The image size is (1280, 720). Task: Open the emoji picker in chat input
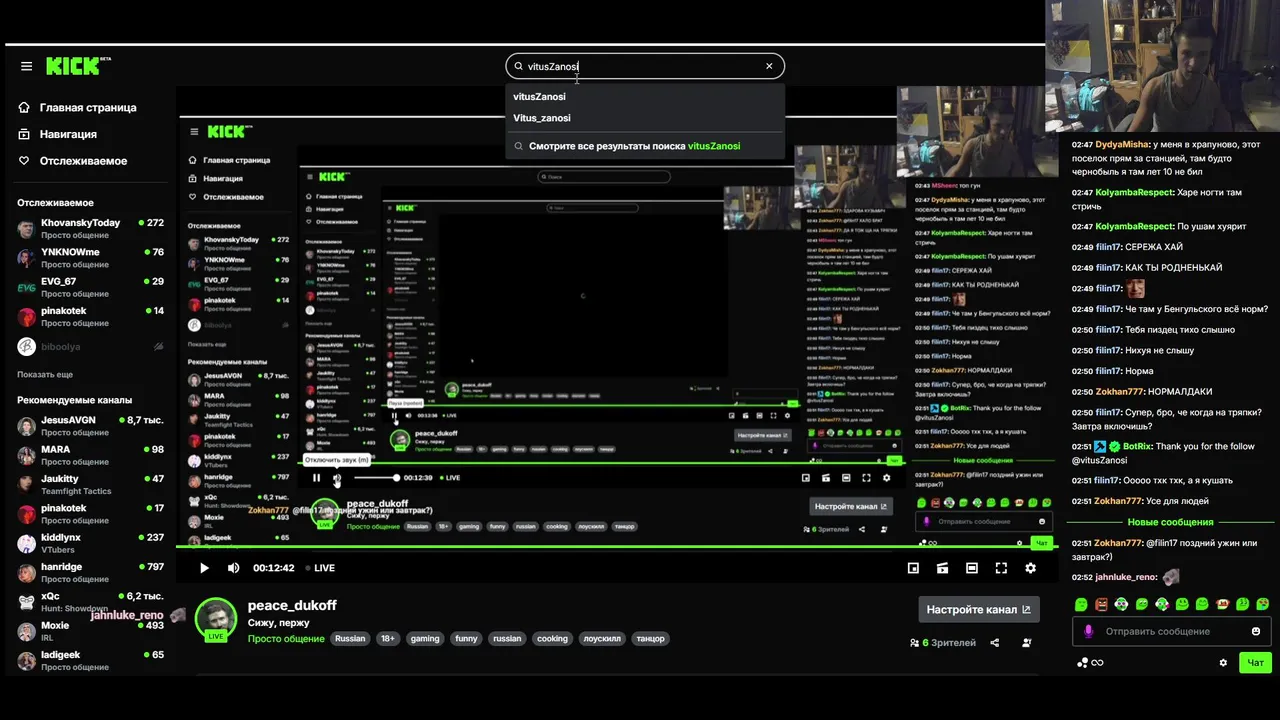point(1256,631)
